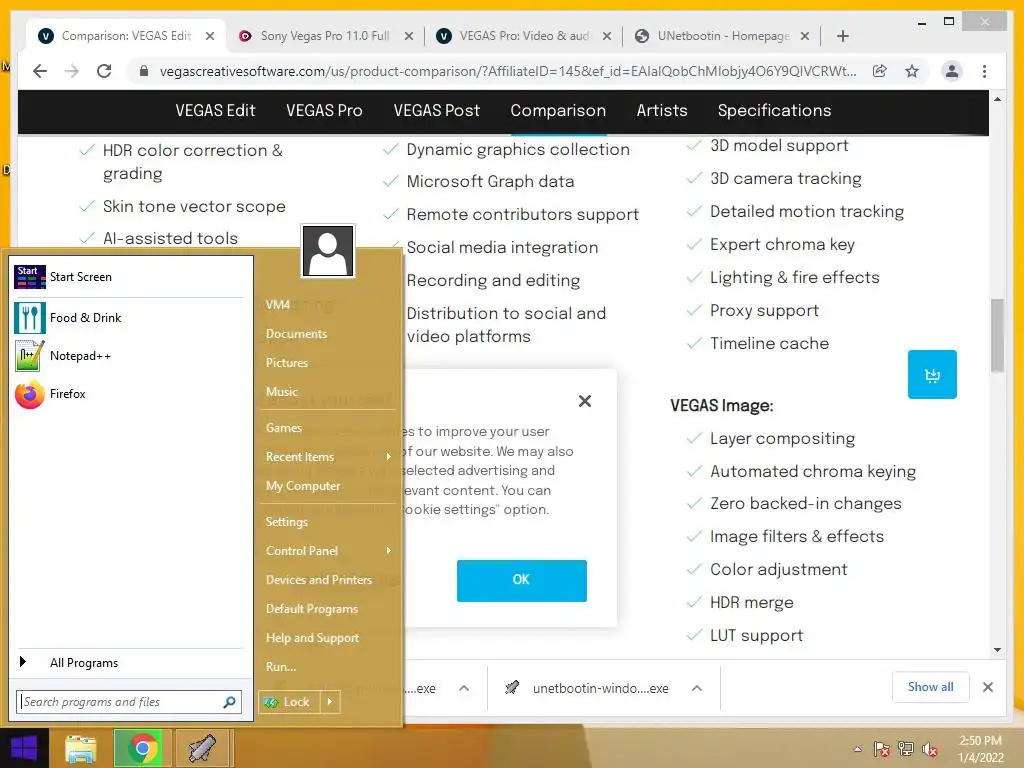Show hidden tray icons arrow
The image size is (1024, 768).
coord(857,749)
